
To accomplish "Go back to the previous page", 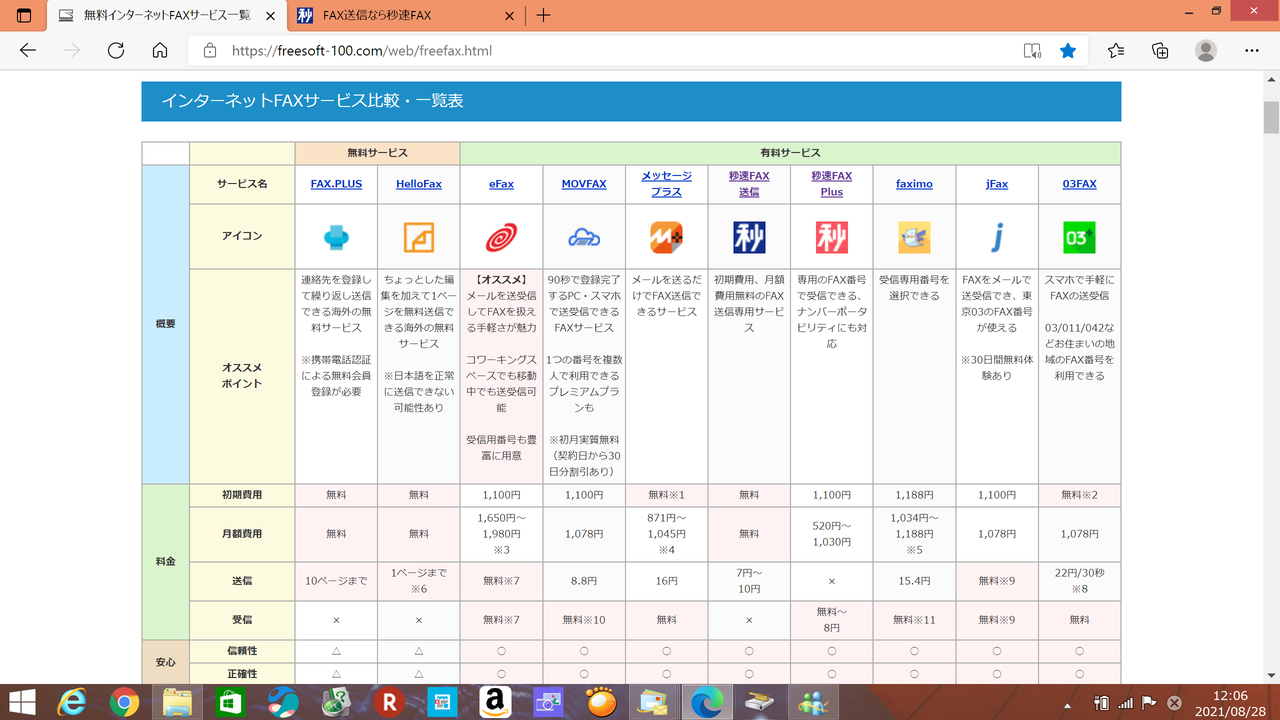I will (x=28, y=50).
